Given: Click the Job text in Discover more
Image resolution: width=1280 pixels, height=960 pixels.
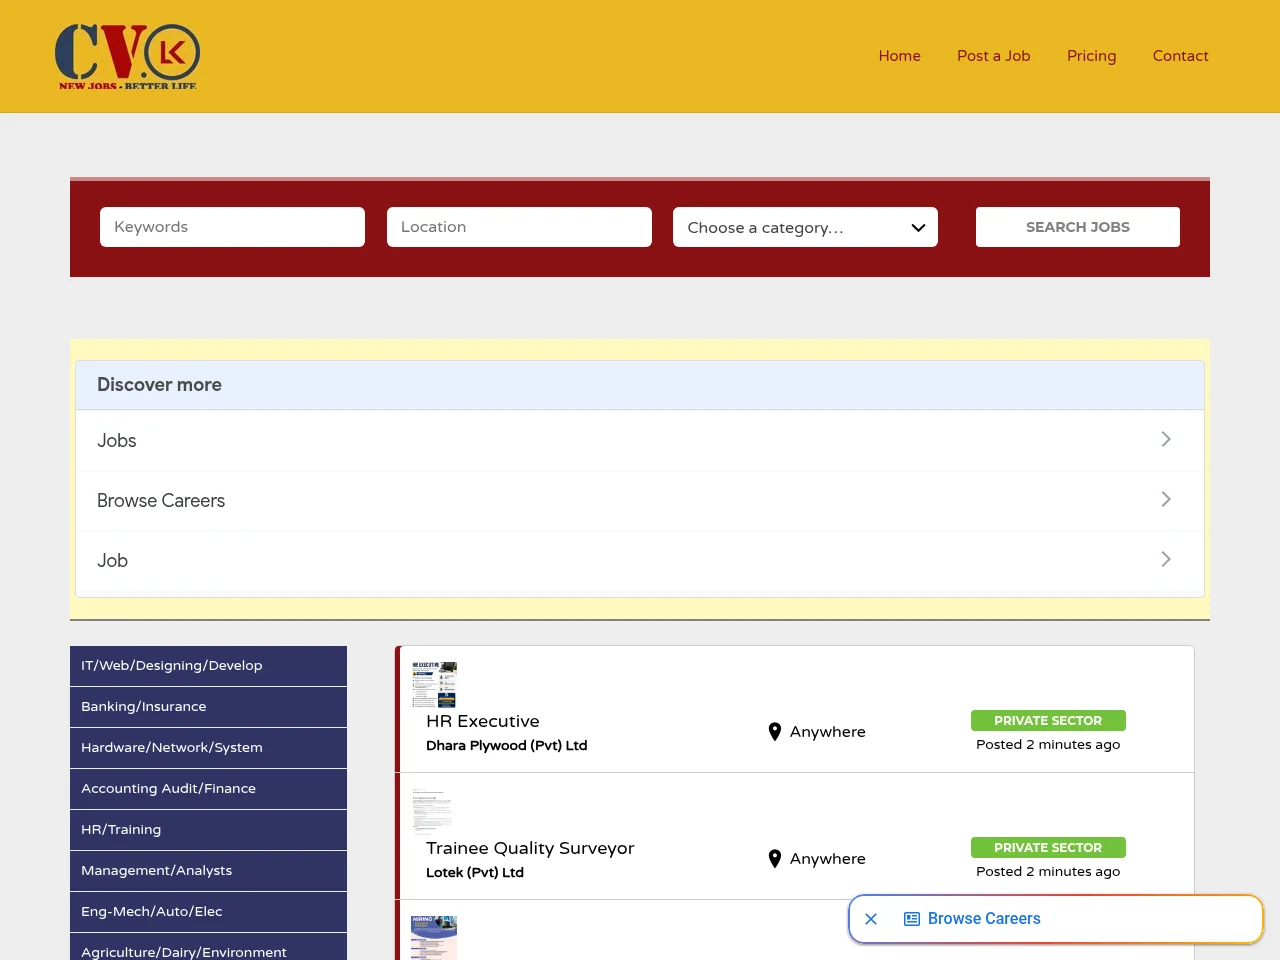Looking at the screenshot, I should click(x=113, y=561).
